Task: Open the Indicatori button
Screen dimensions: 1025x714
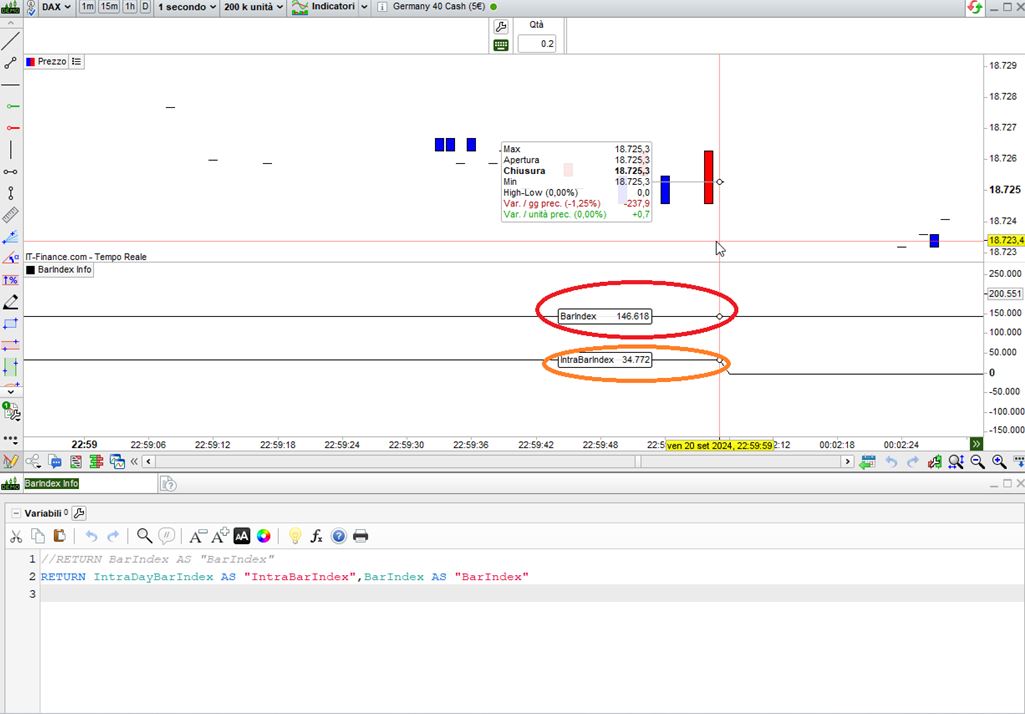Action: (x=324, y=7)
